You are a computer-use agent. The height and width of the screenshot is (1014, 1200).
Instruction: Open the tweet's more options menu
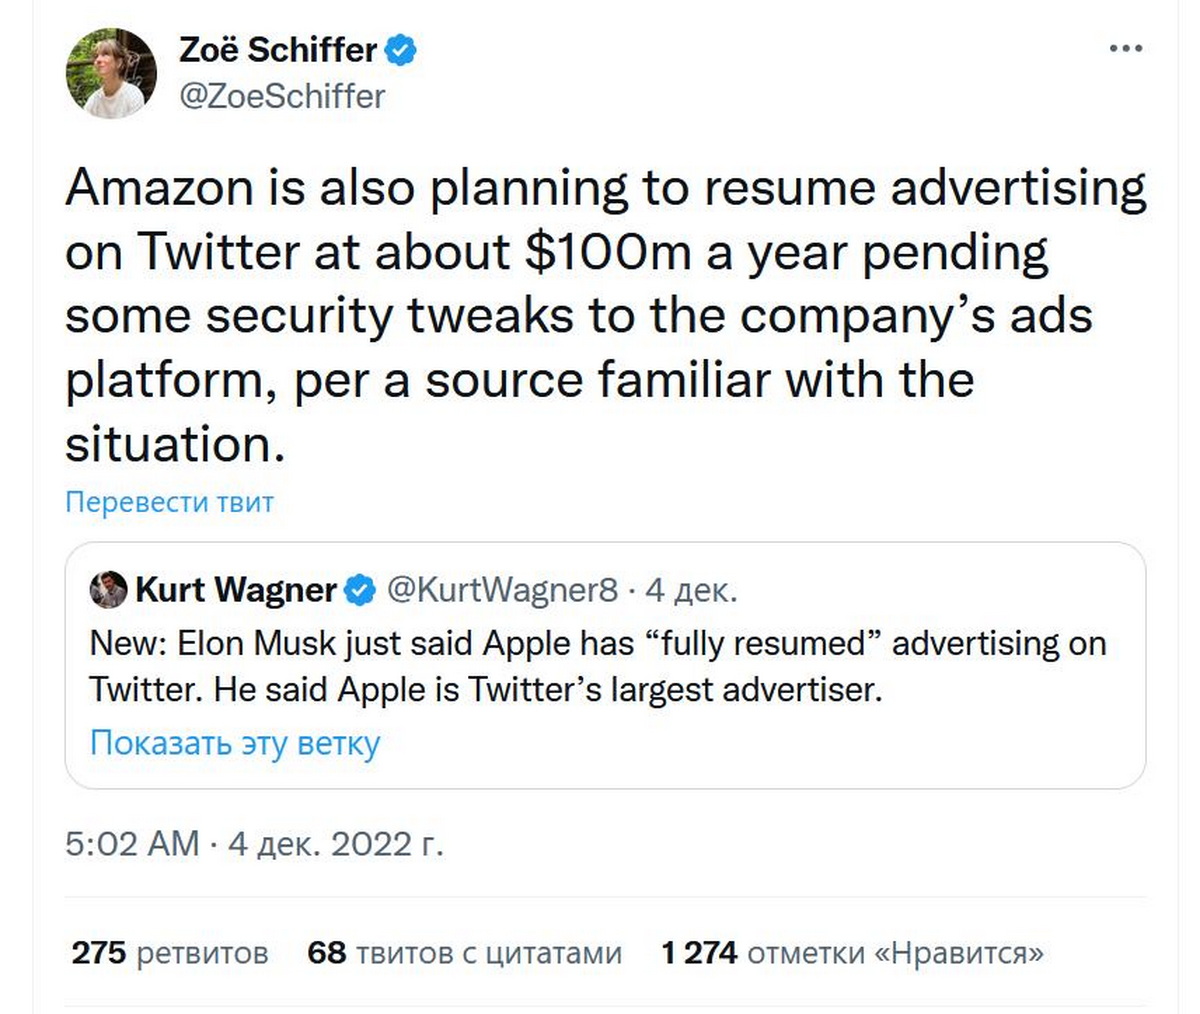pyautogui.click(x=1126, y=49)
